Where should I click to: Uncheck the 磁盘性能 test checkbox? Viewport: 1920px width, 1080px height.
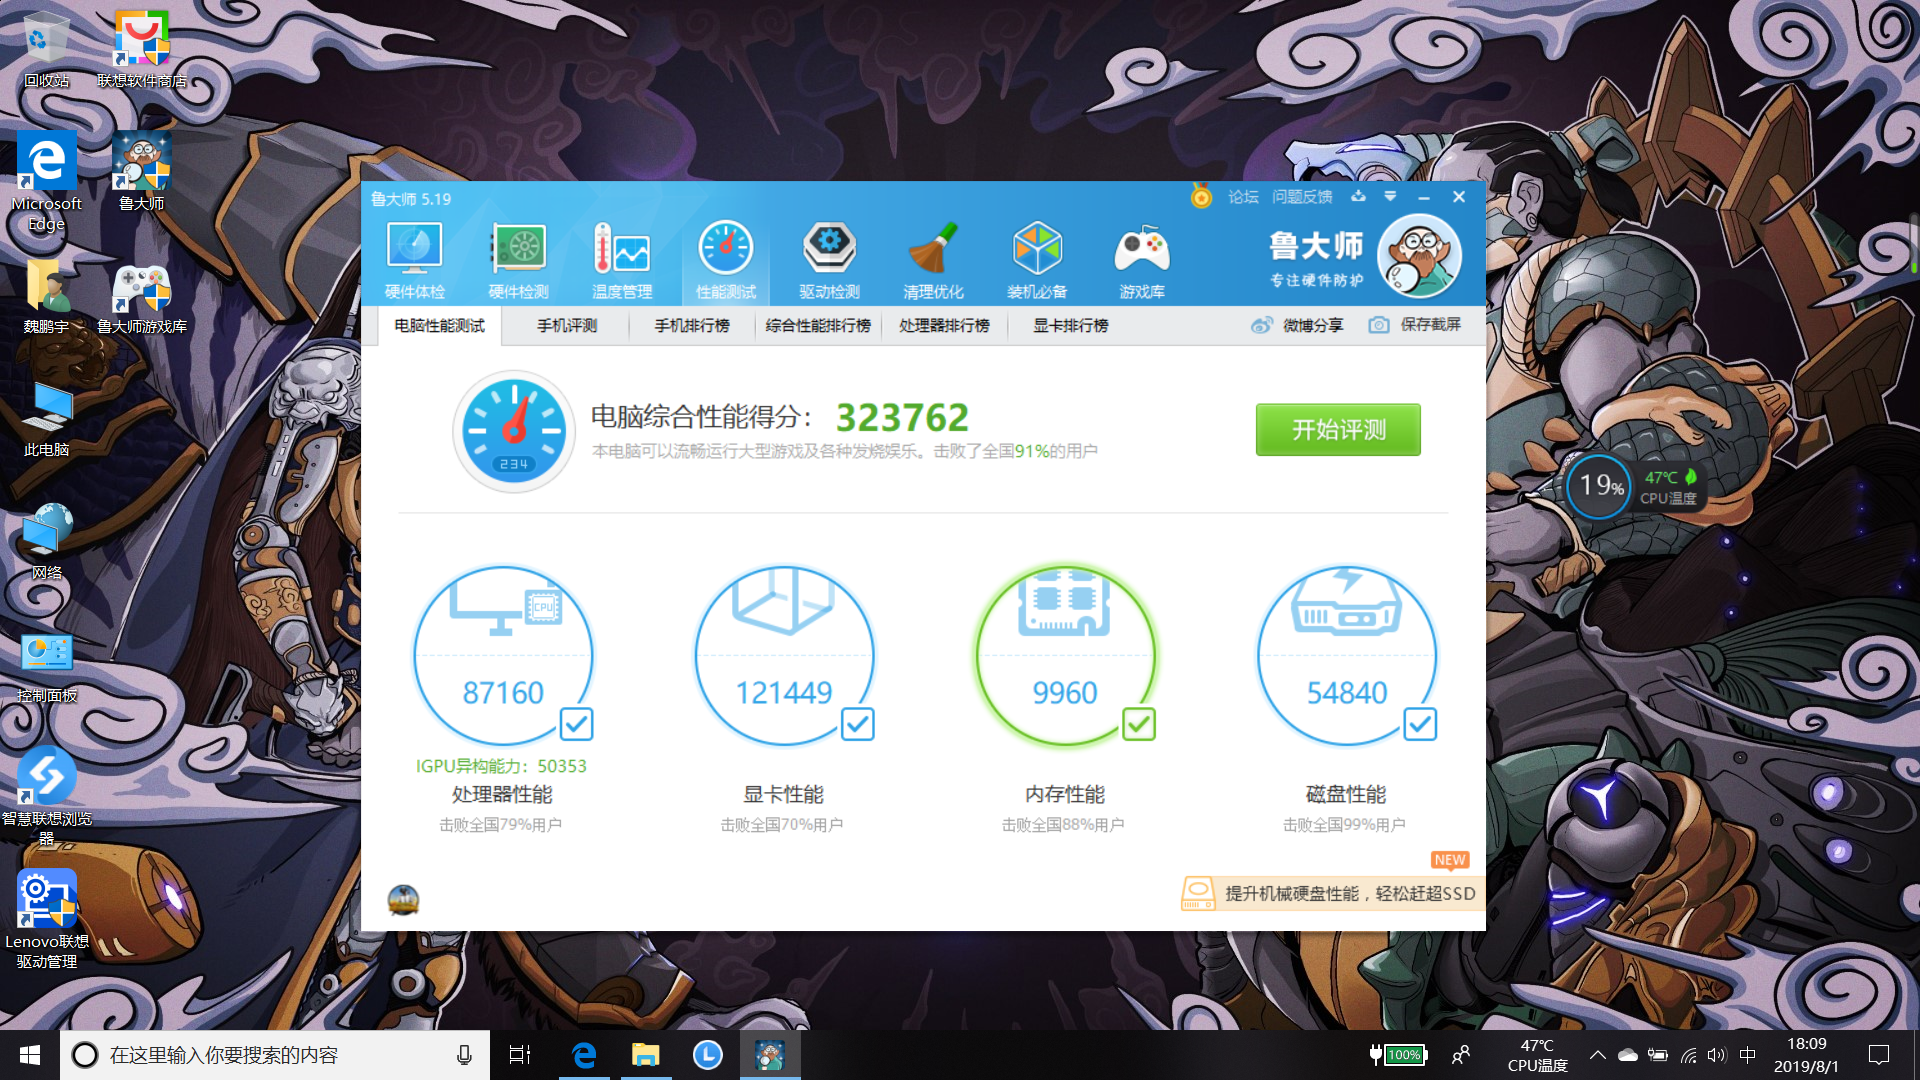(1420, 724)
